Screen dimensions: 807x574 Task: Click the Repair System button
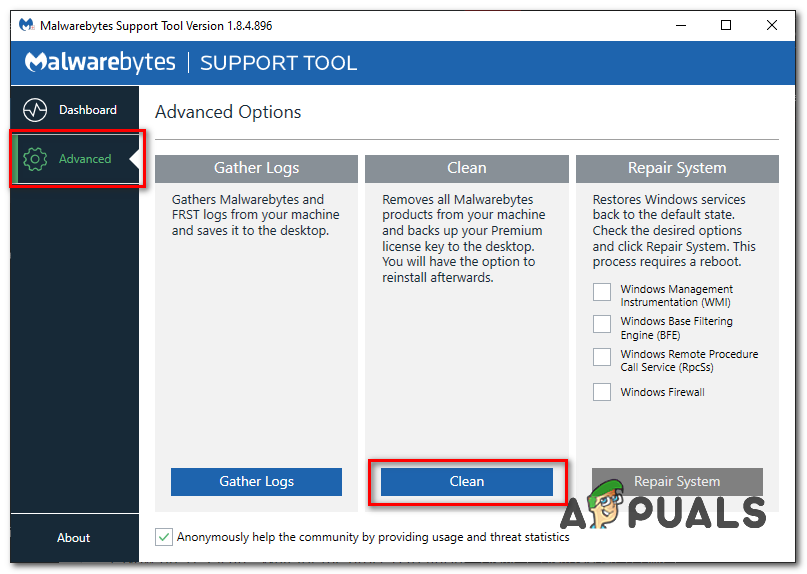(677, 481)
